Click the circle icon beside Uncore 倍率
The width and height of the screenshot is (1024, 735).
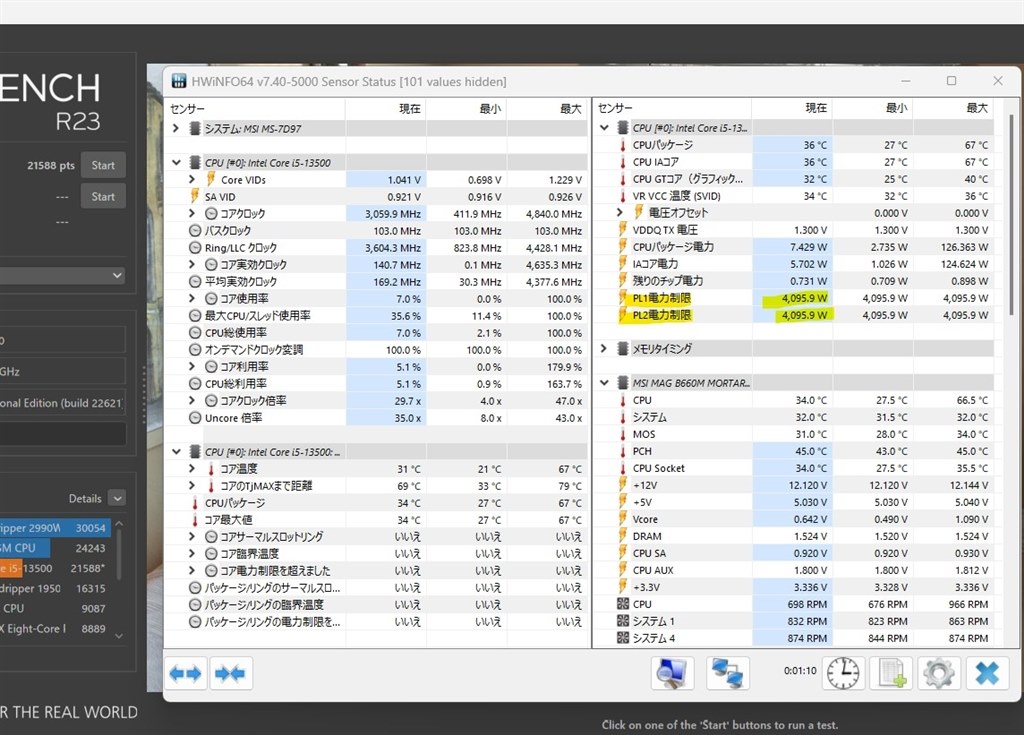click(x=195, y=417)
